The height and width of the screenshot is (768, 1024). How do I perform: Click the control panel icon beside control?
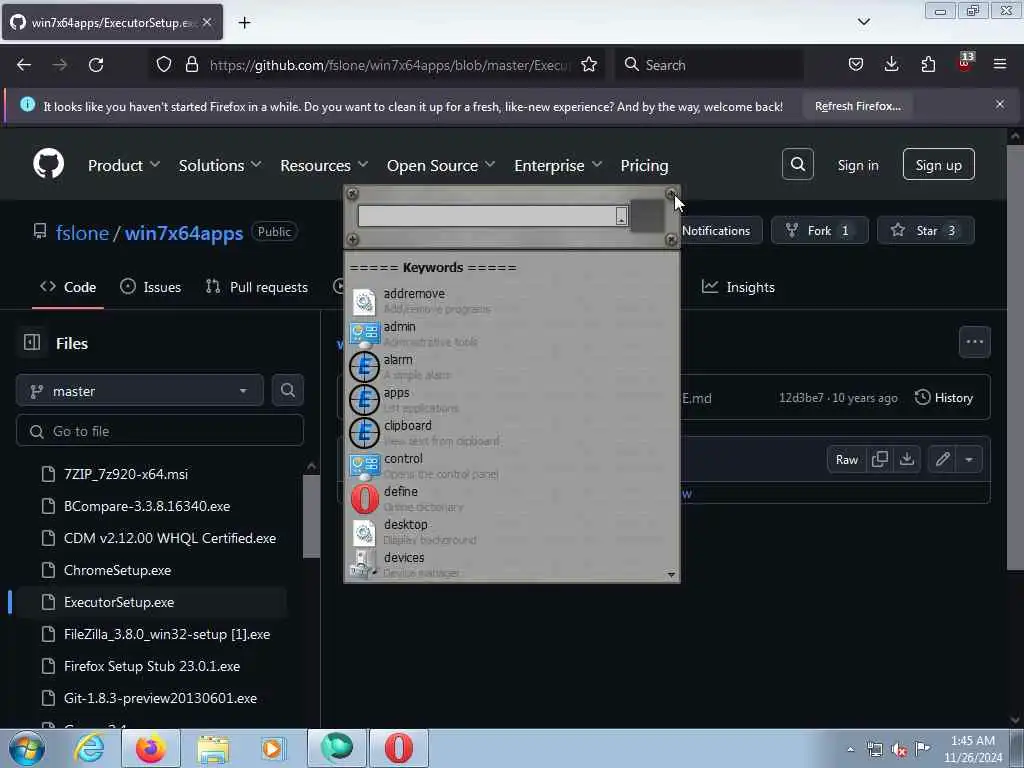click(x=364, y=466)
